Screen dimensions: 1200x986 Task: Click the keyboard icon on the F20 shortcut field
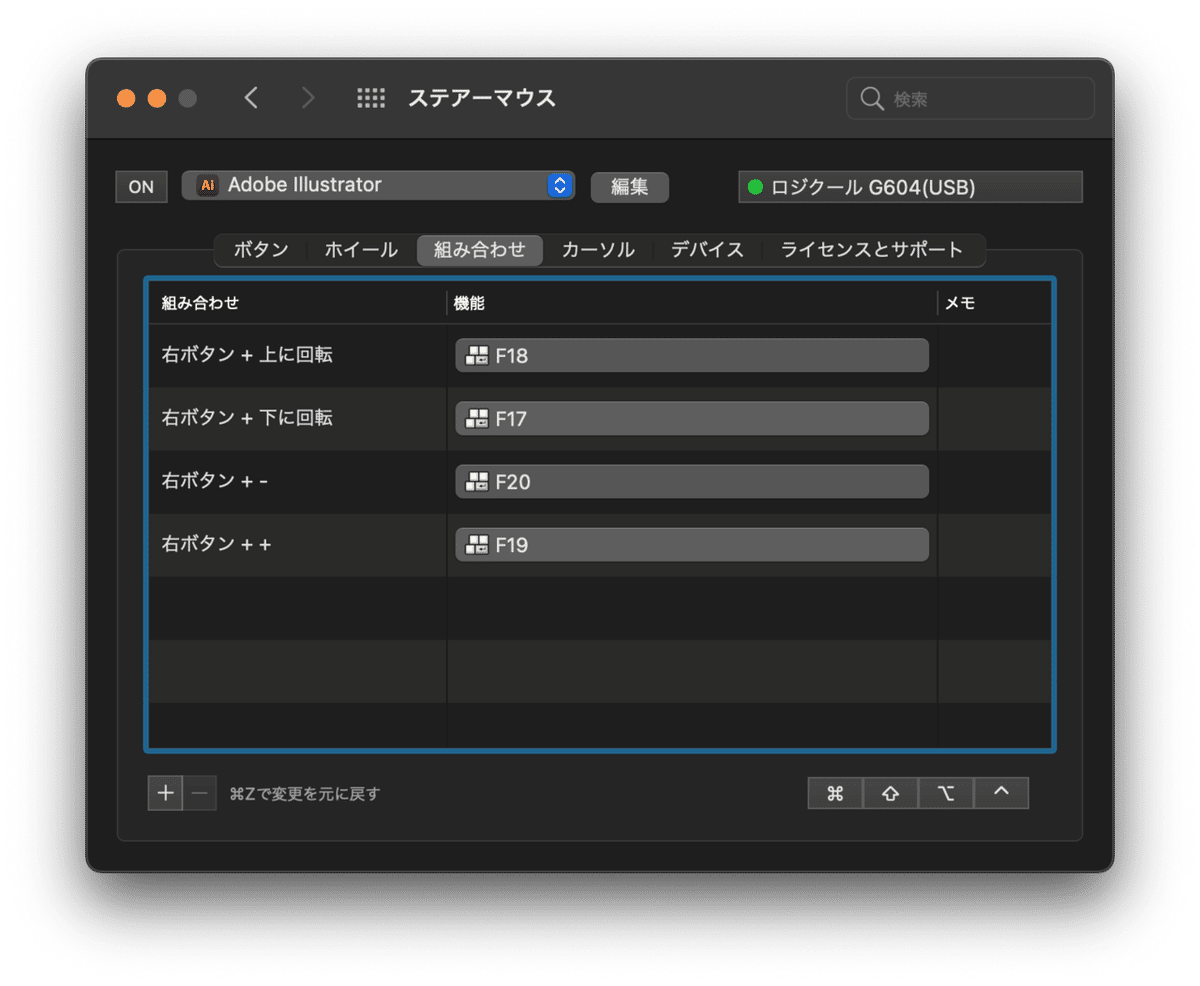coord(475,481)
